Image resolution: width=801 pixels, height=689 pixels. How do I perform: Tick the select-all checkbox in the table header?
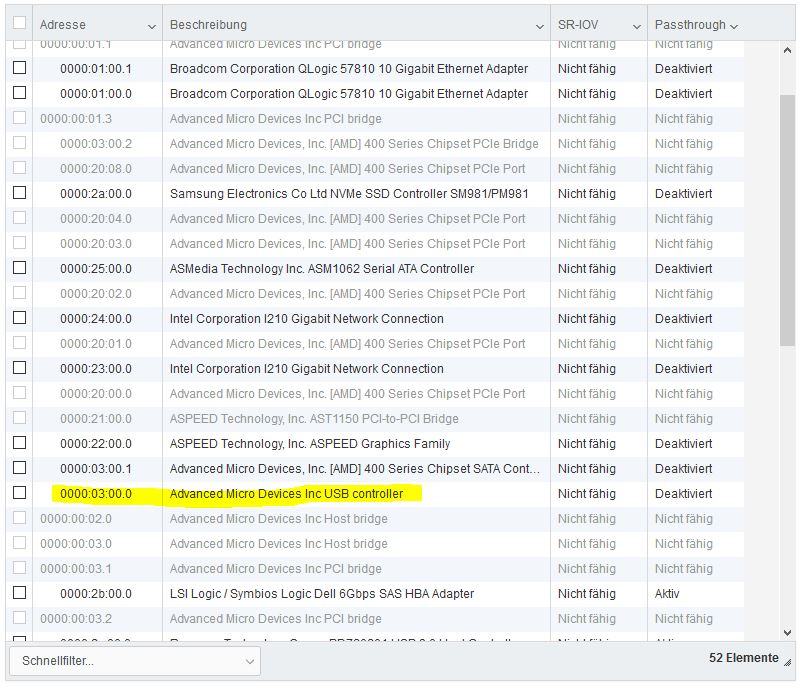pyautogui.click(x=19, y=22)
